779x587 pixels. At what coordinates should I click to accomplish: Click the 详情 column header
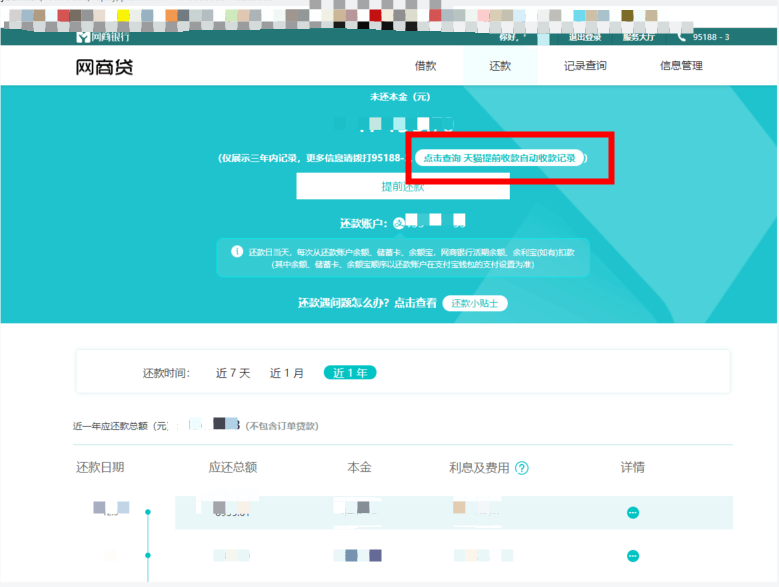coord(632,467)
